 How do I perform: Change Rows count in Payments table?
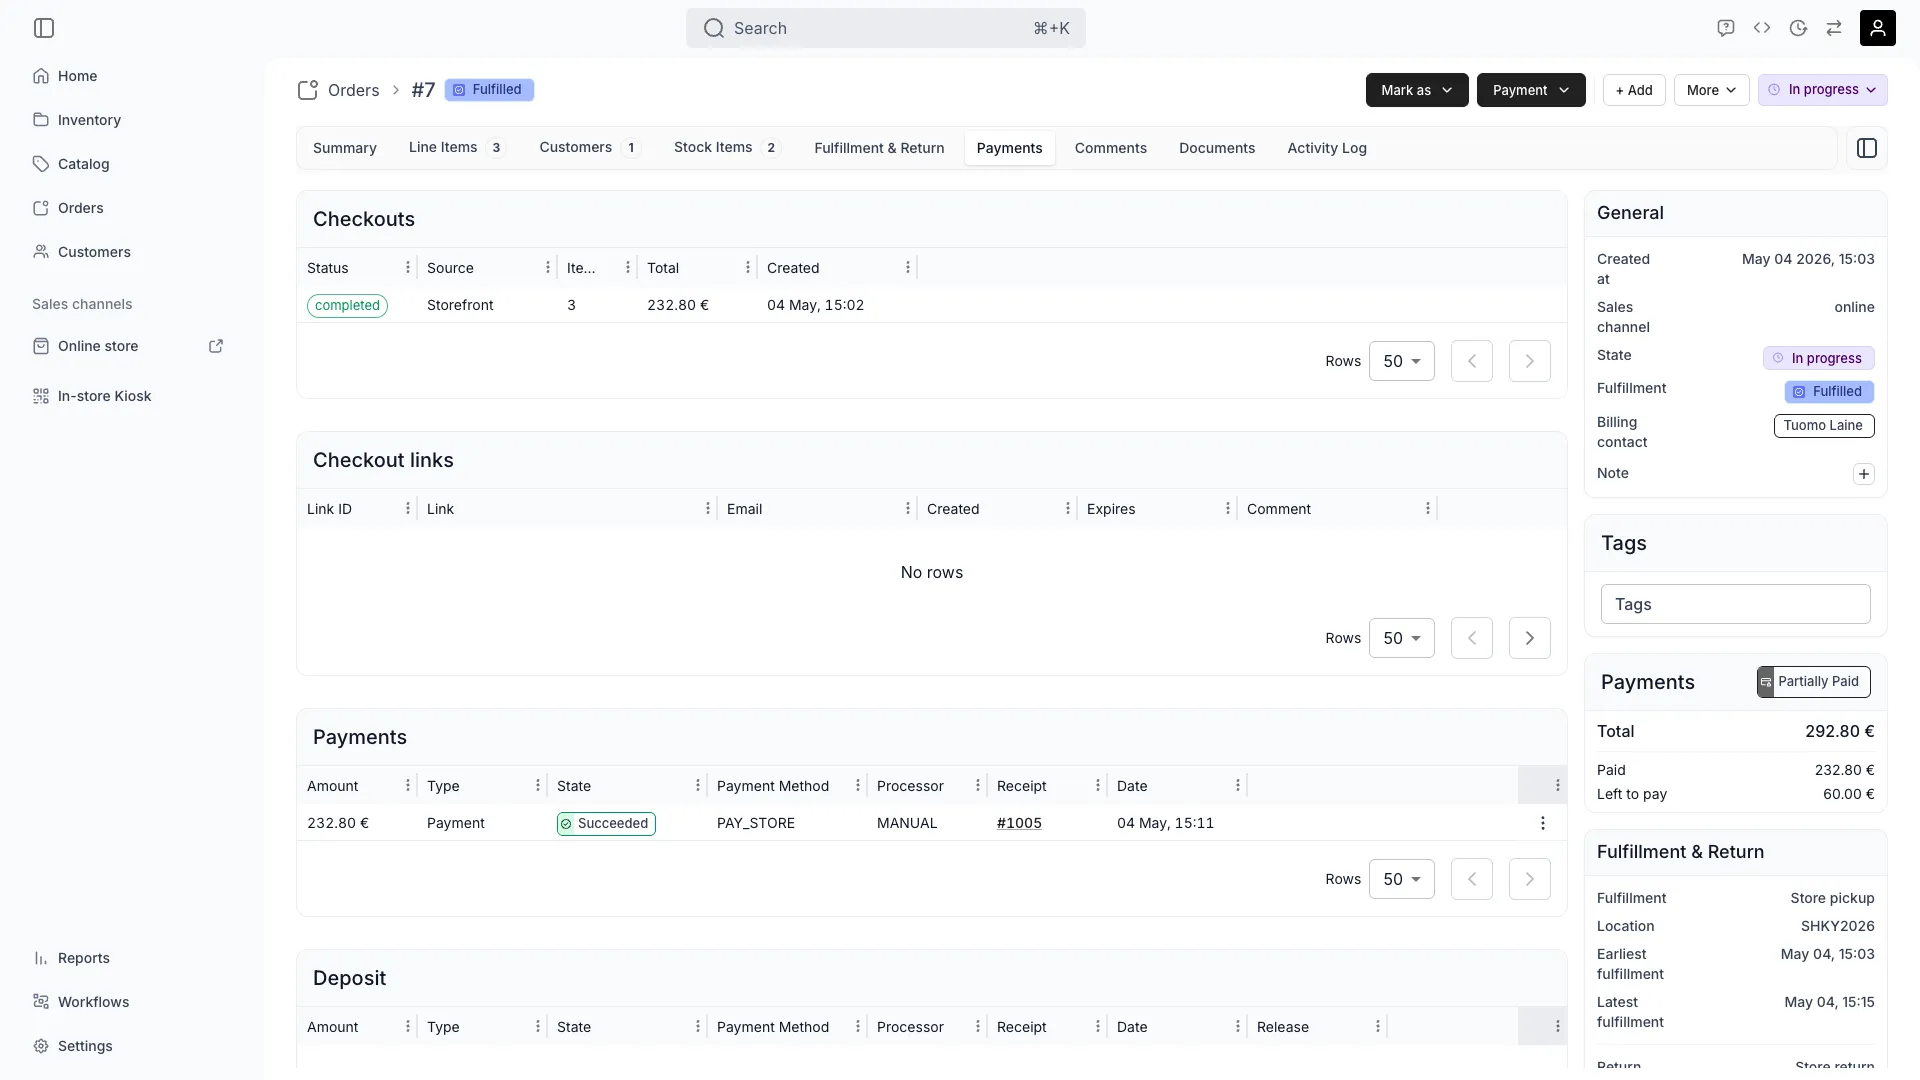pyautogui.click(x=1401, y=879)
